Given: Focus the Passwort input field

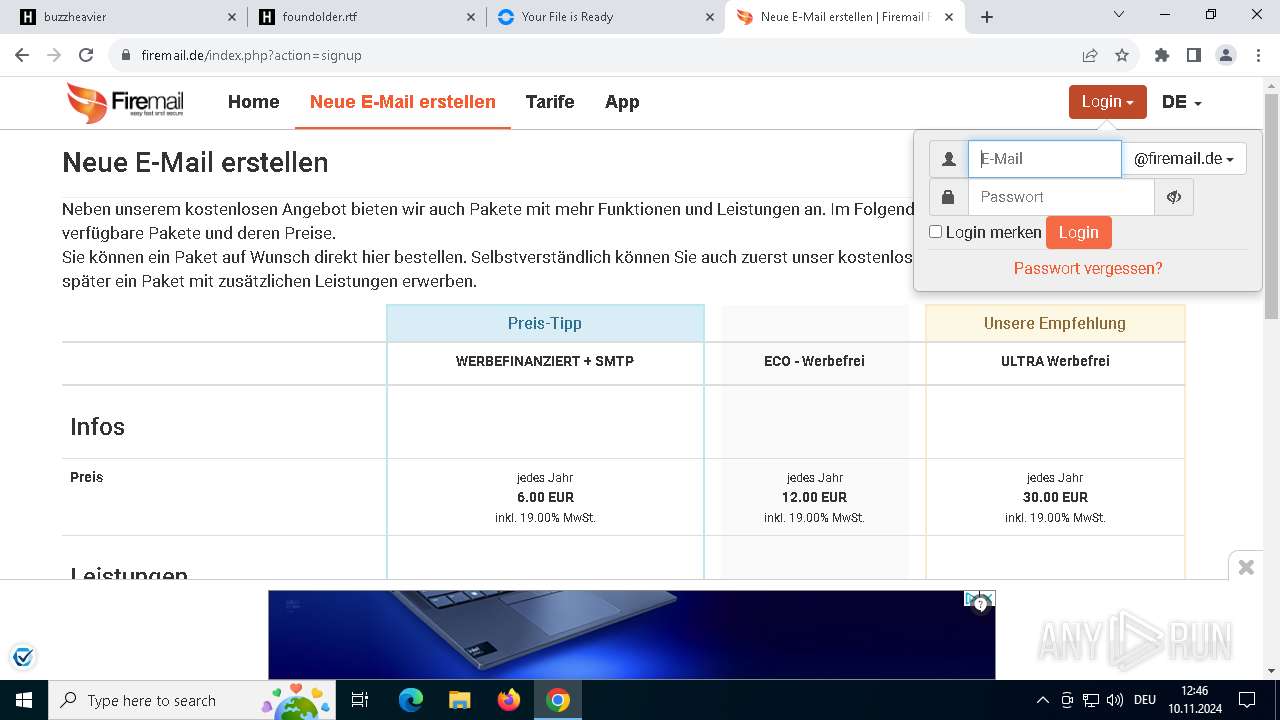Looking at the screenshot, I should click(1061, 197).
